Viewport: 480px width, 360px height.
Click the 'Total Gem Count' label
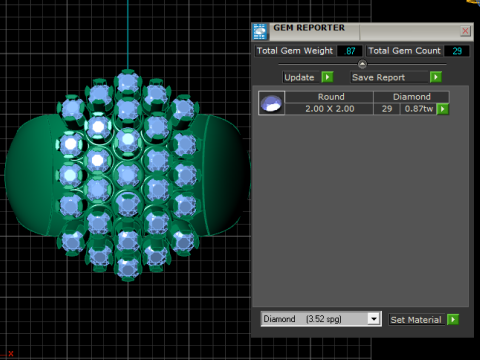404,51
